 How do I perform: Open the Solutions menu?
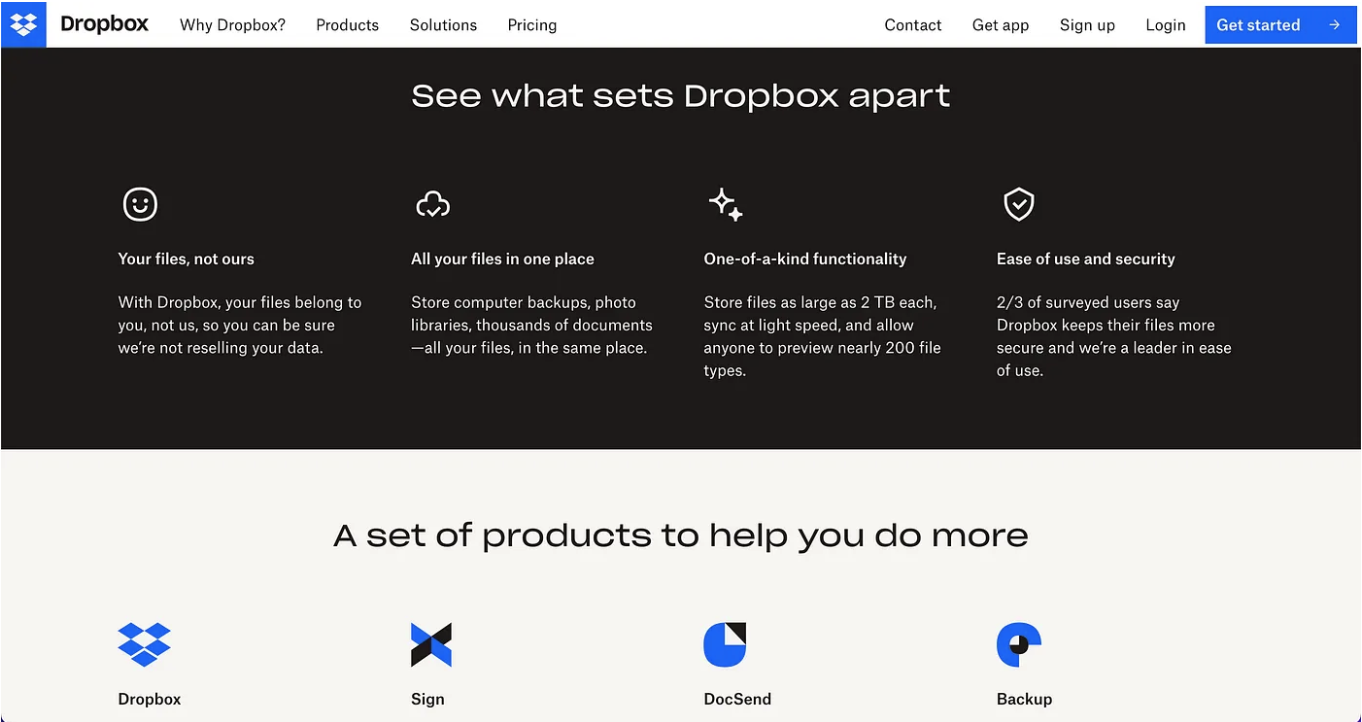(x=443, y=25)
